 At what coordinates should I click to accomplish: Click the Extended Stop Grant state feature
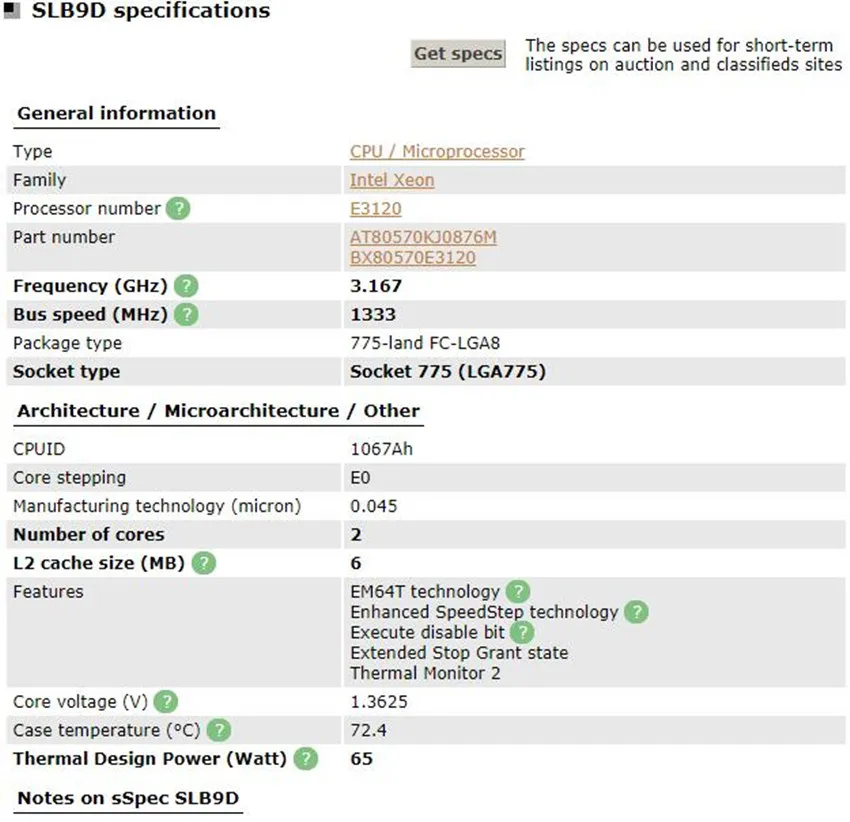[x=459, y=653]
